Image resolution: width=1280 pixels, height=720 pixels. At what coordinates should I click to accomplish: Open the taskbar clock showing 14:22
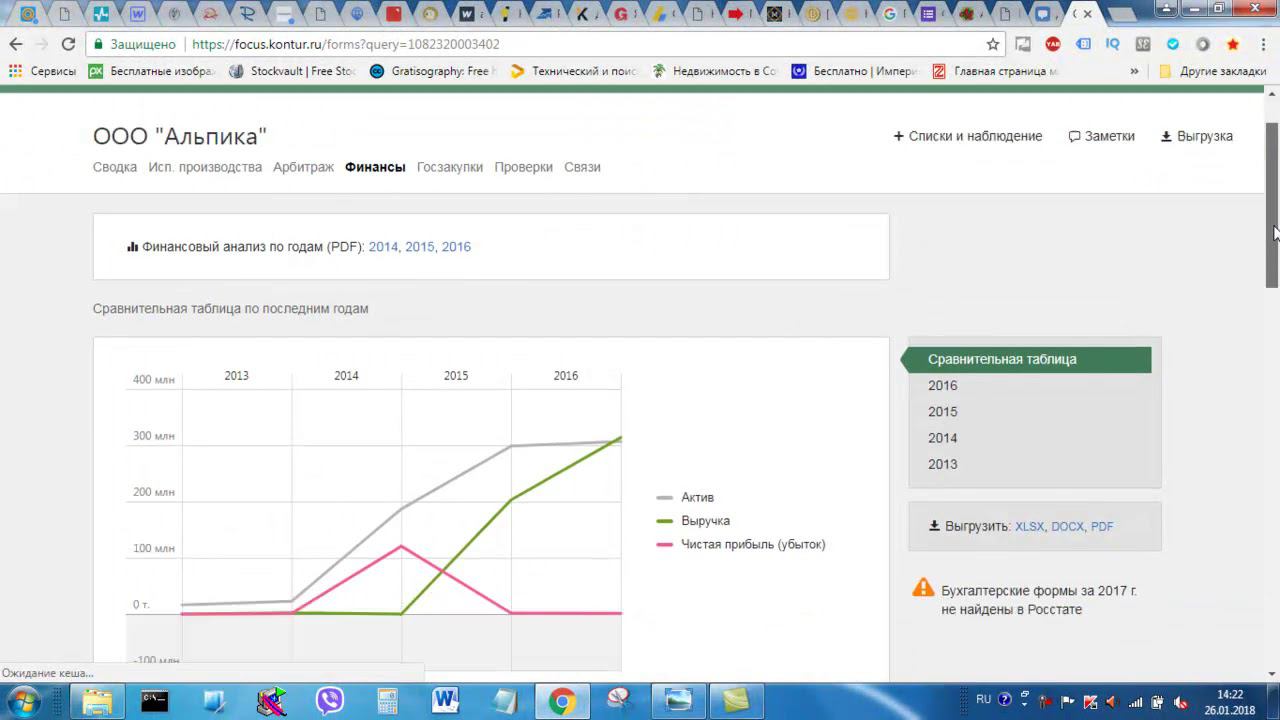pyautogui.click(x=1229, y=702)
